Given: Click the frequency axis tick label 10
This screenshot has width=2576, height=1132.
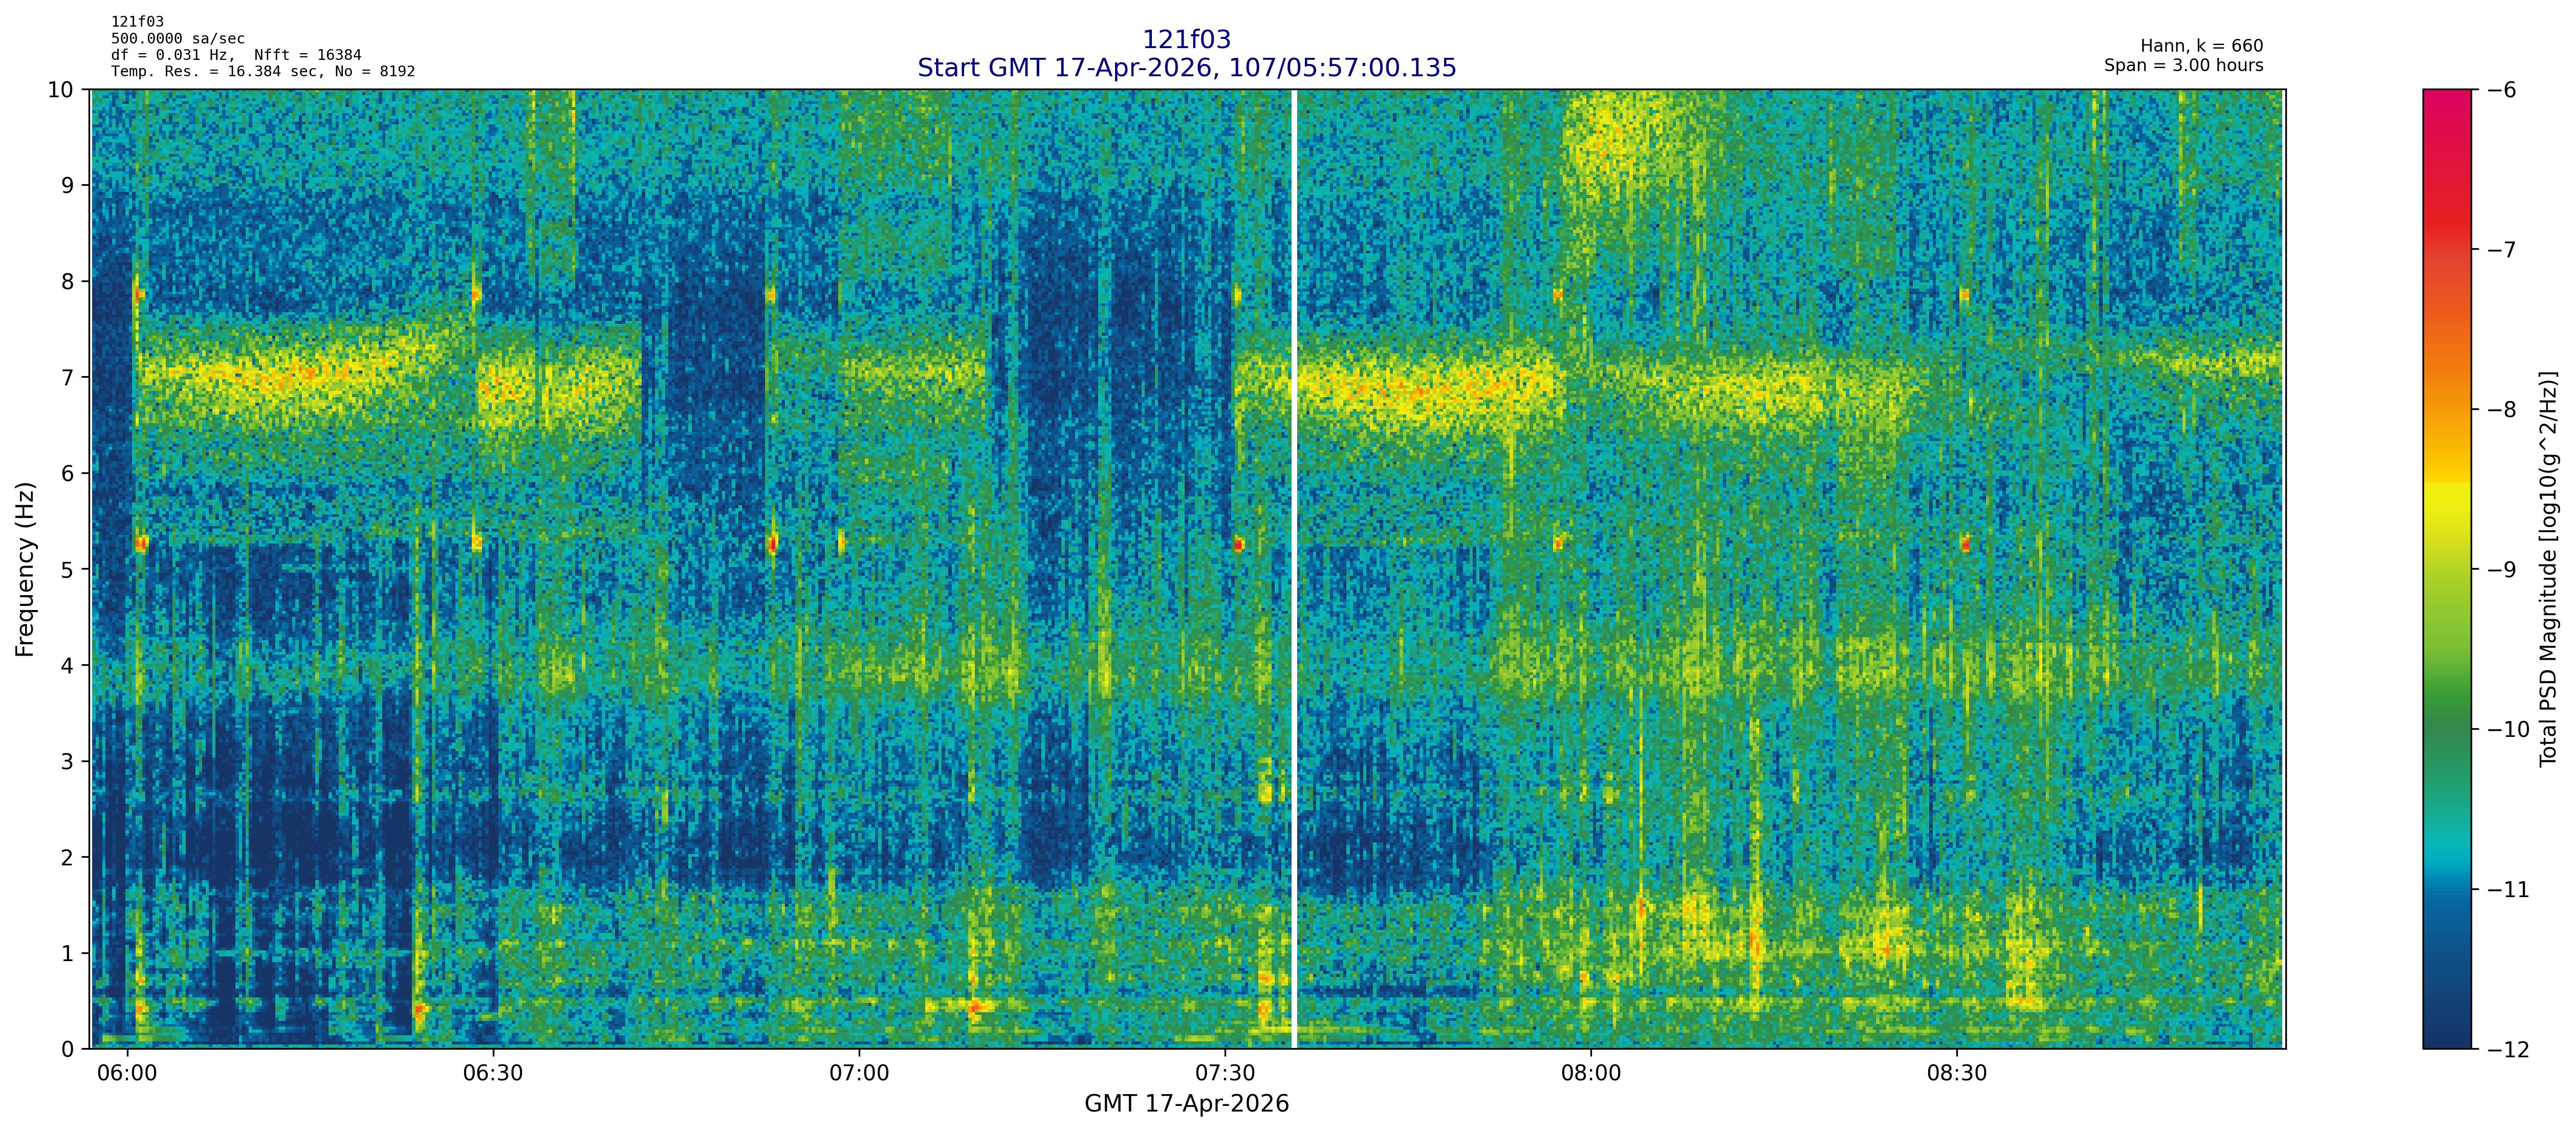Looking at the screenshot, I should [60, 90].
